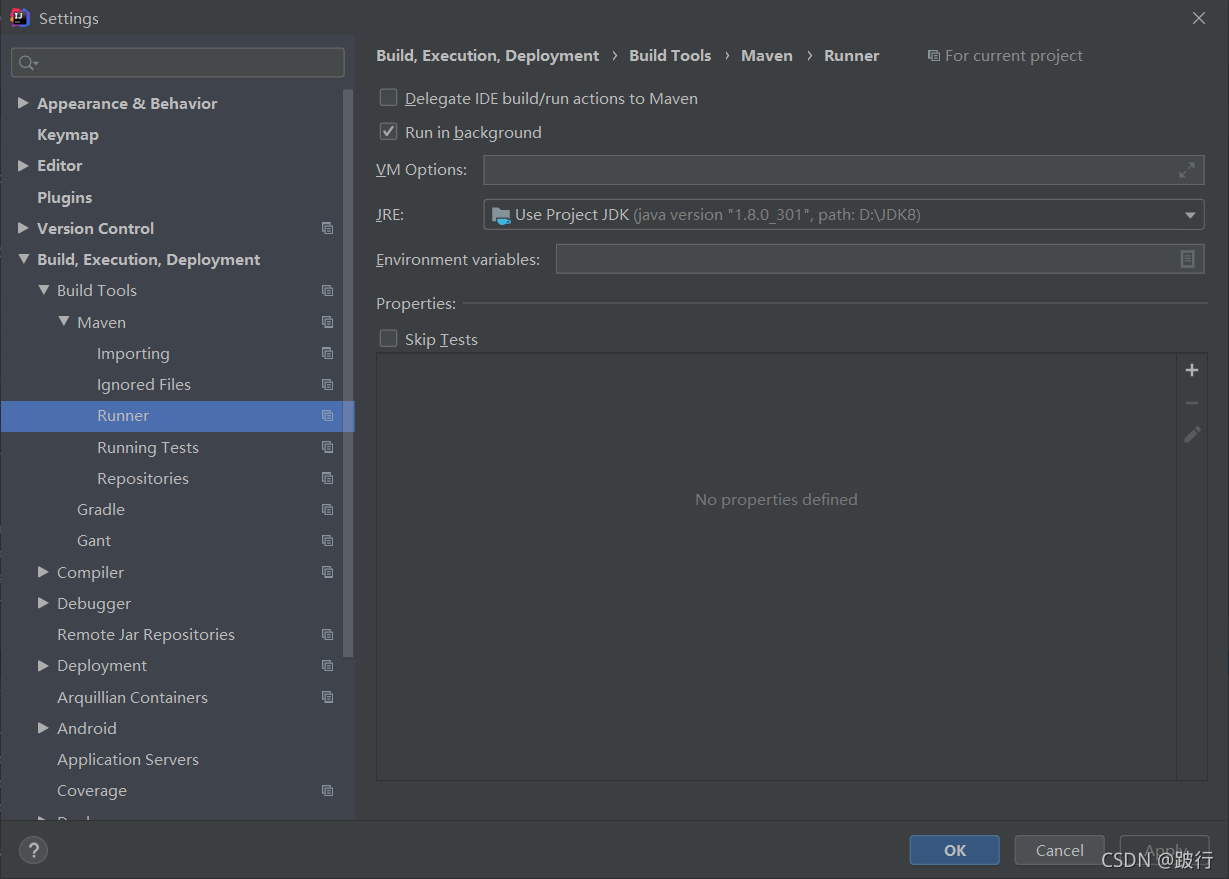The height and width of the screenshot is (879, 1229).
Task: Collapse Build, Execution, Deployment section
Action: coord(23,260)
